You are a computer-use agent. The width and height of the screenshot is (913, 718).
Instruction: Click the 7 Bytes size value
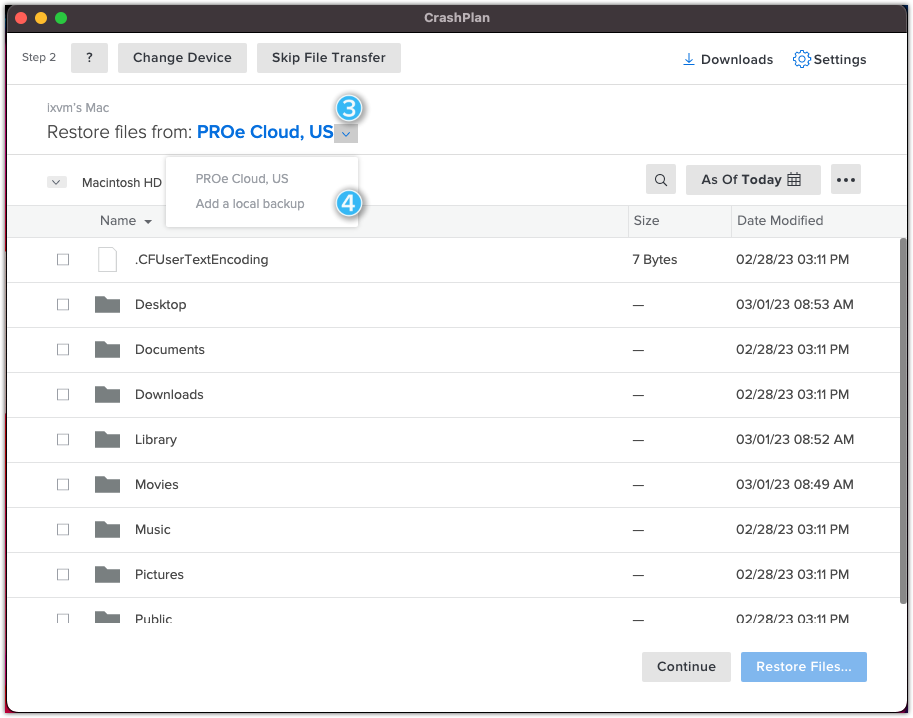(x=655, y=260)
